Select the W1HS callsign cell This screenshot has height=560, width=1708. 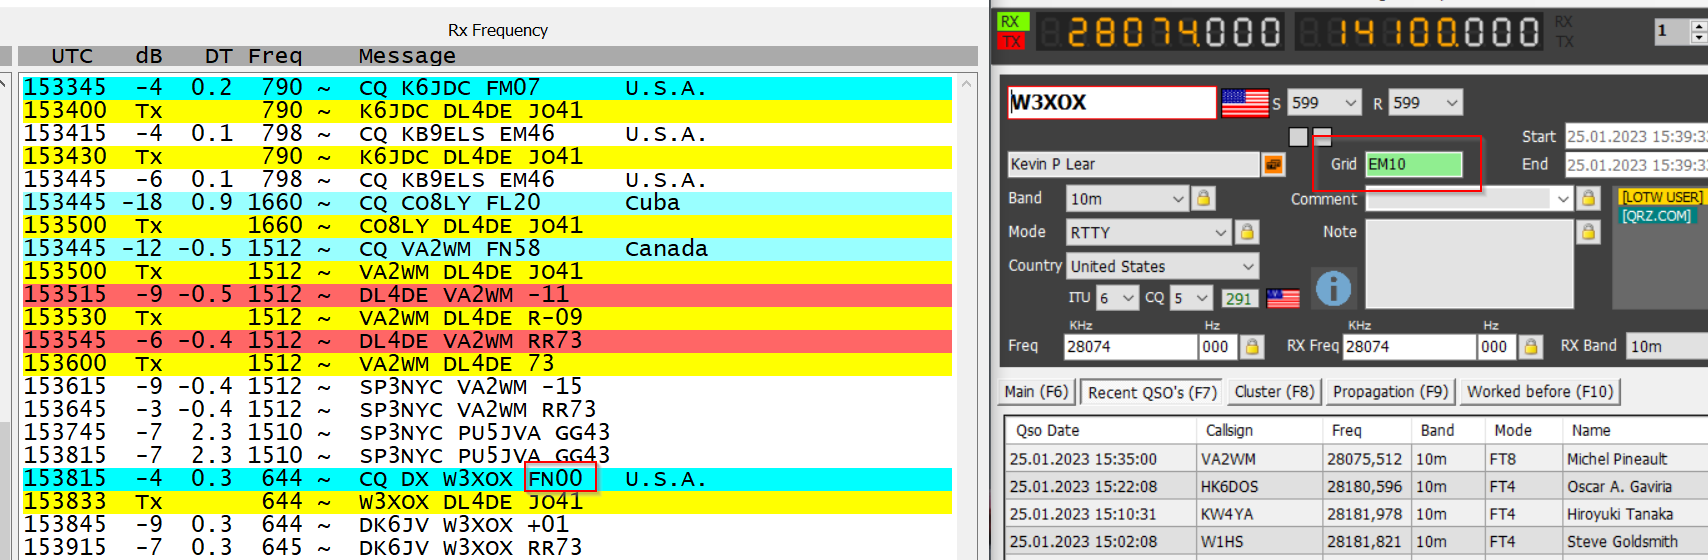(x=1259, y=542)
